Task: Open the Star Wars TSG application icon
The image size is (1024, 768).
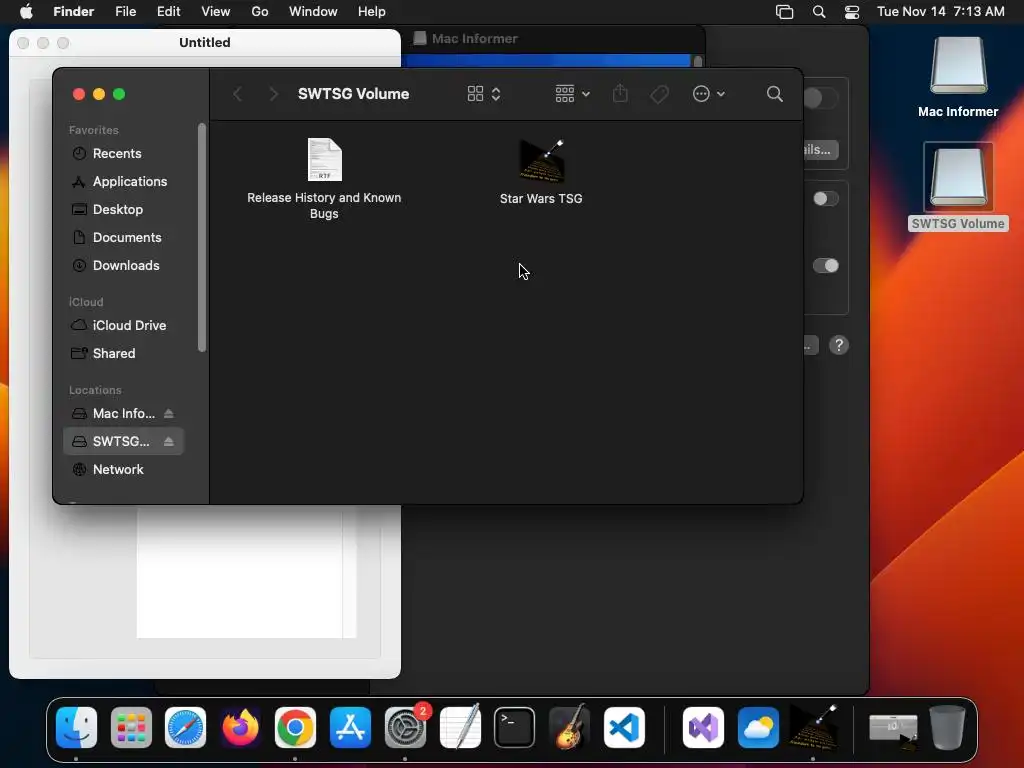Action: (541, 161)
